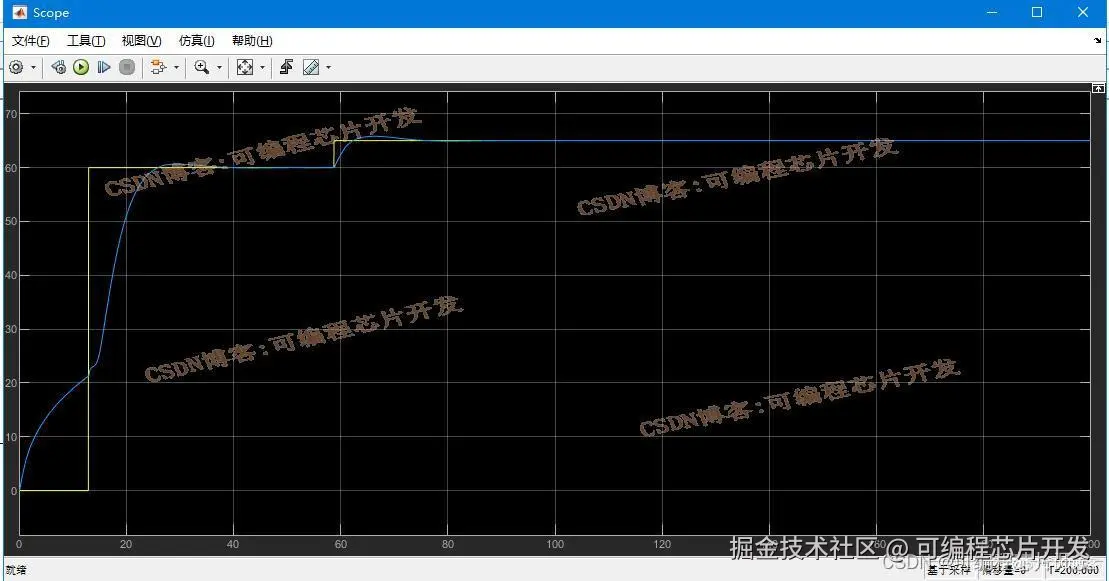Click the Highlight Simulink block icon
1109x581 pixels.
[x=158, y=67]
